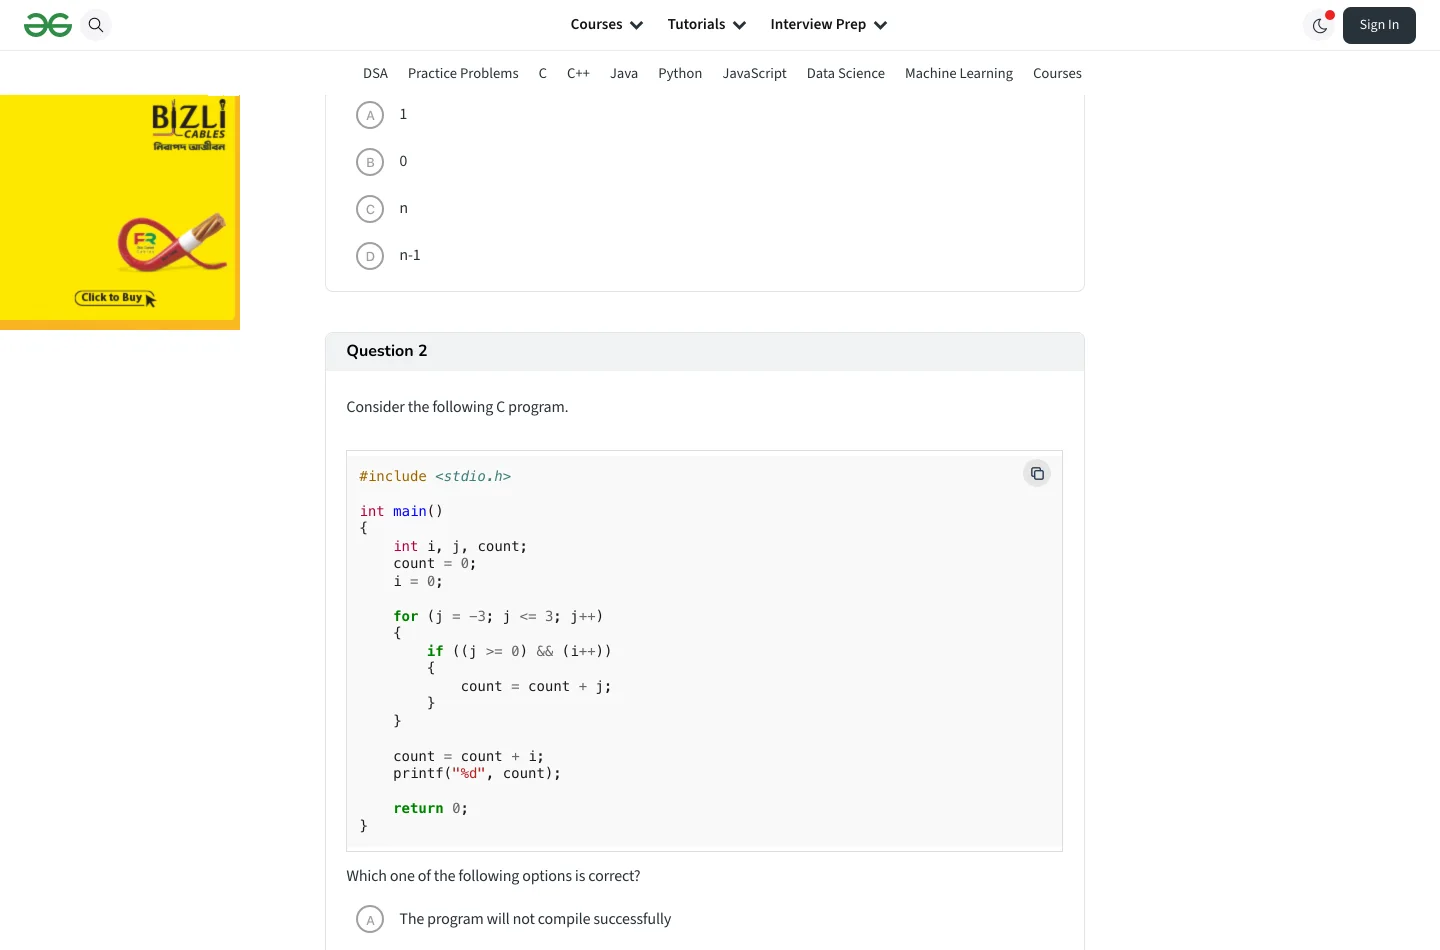Viewport: 1440px width, 950px height.
Task: Open the Python tab
Action: tap(680, 73)
